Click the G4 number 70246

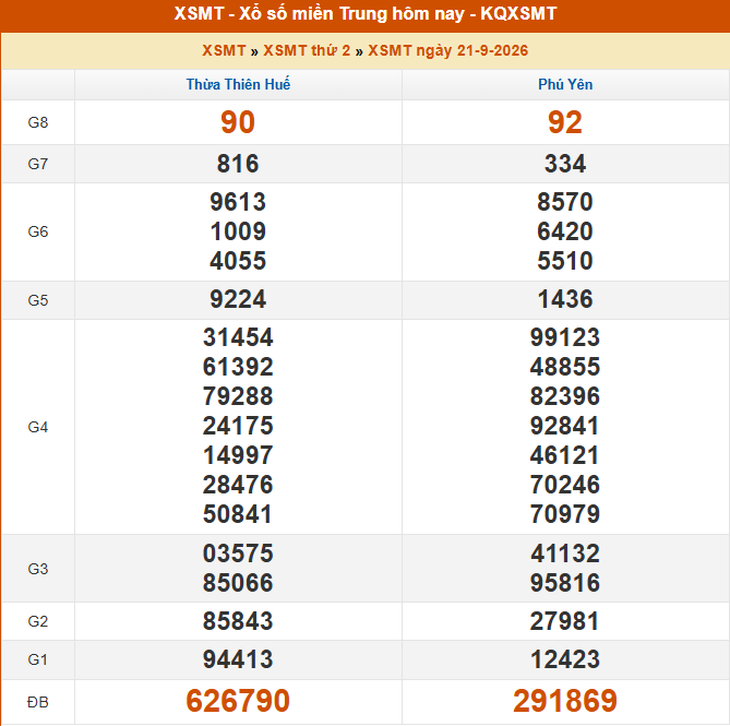[565, 485]
